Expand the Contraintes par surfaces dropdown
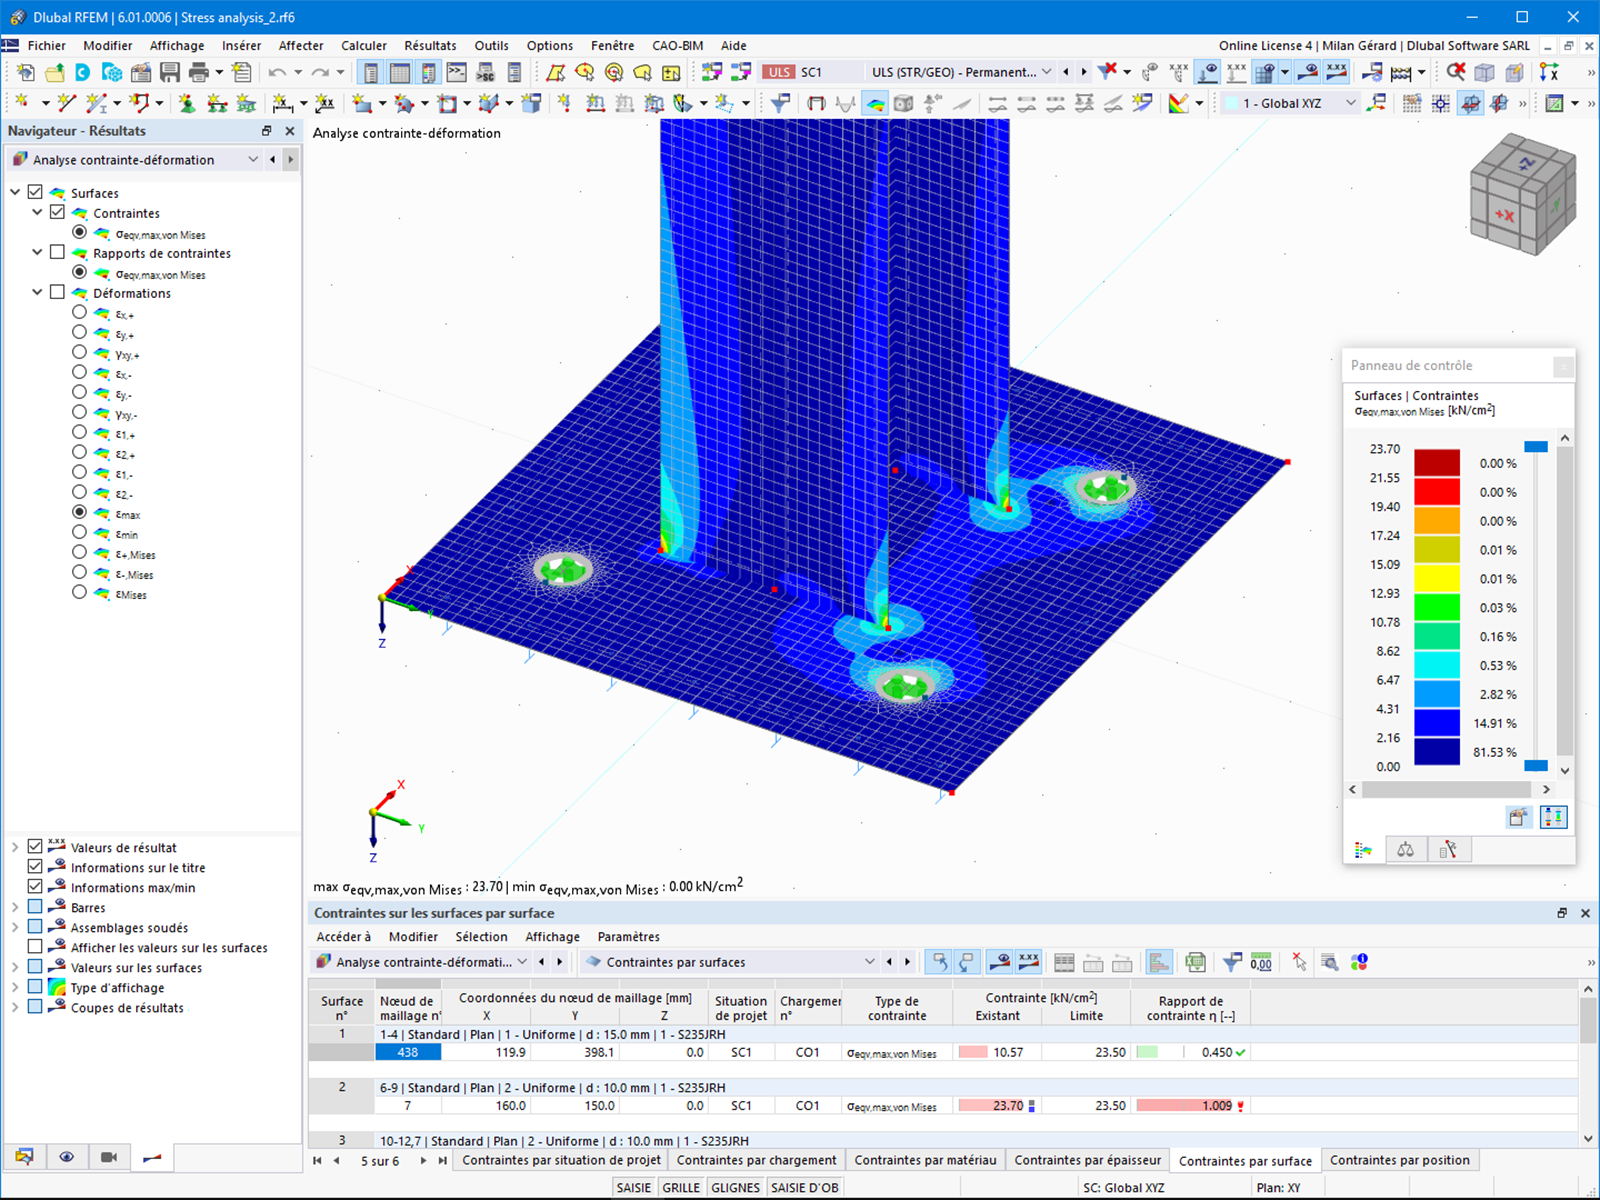Image resolution: width=1600 pixels, height=1200 pixels. (x=869, y=961)
